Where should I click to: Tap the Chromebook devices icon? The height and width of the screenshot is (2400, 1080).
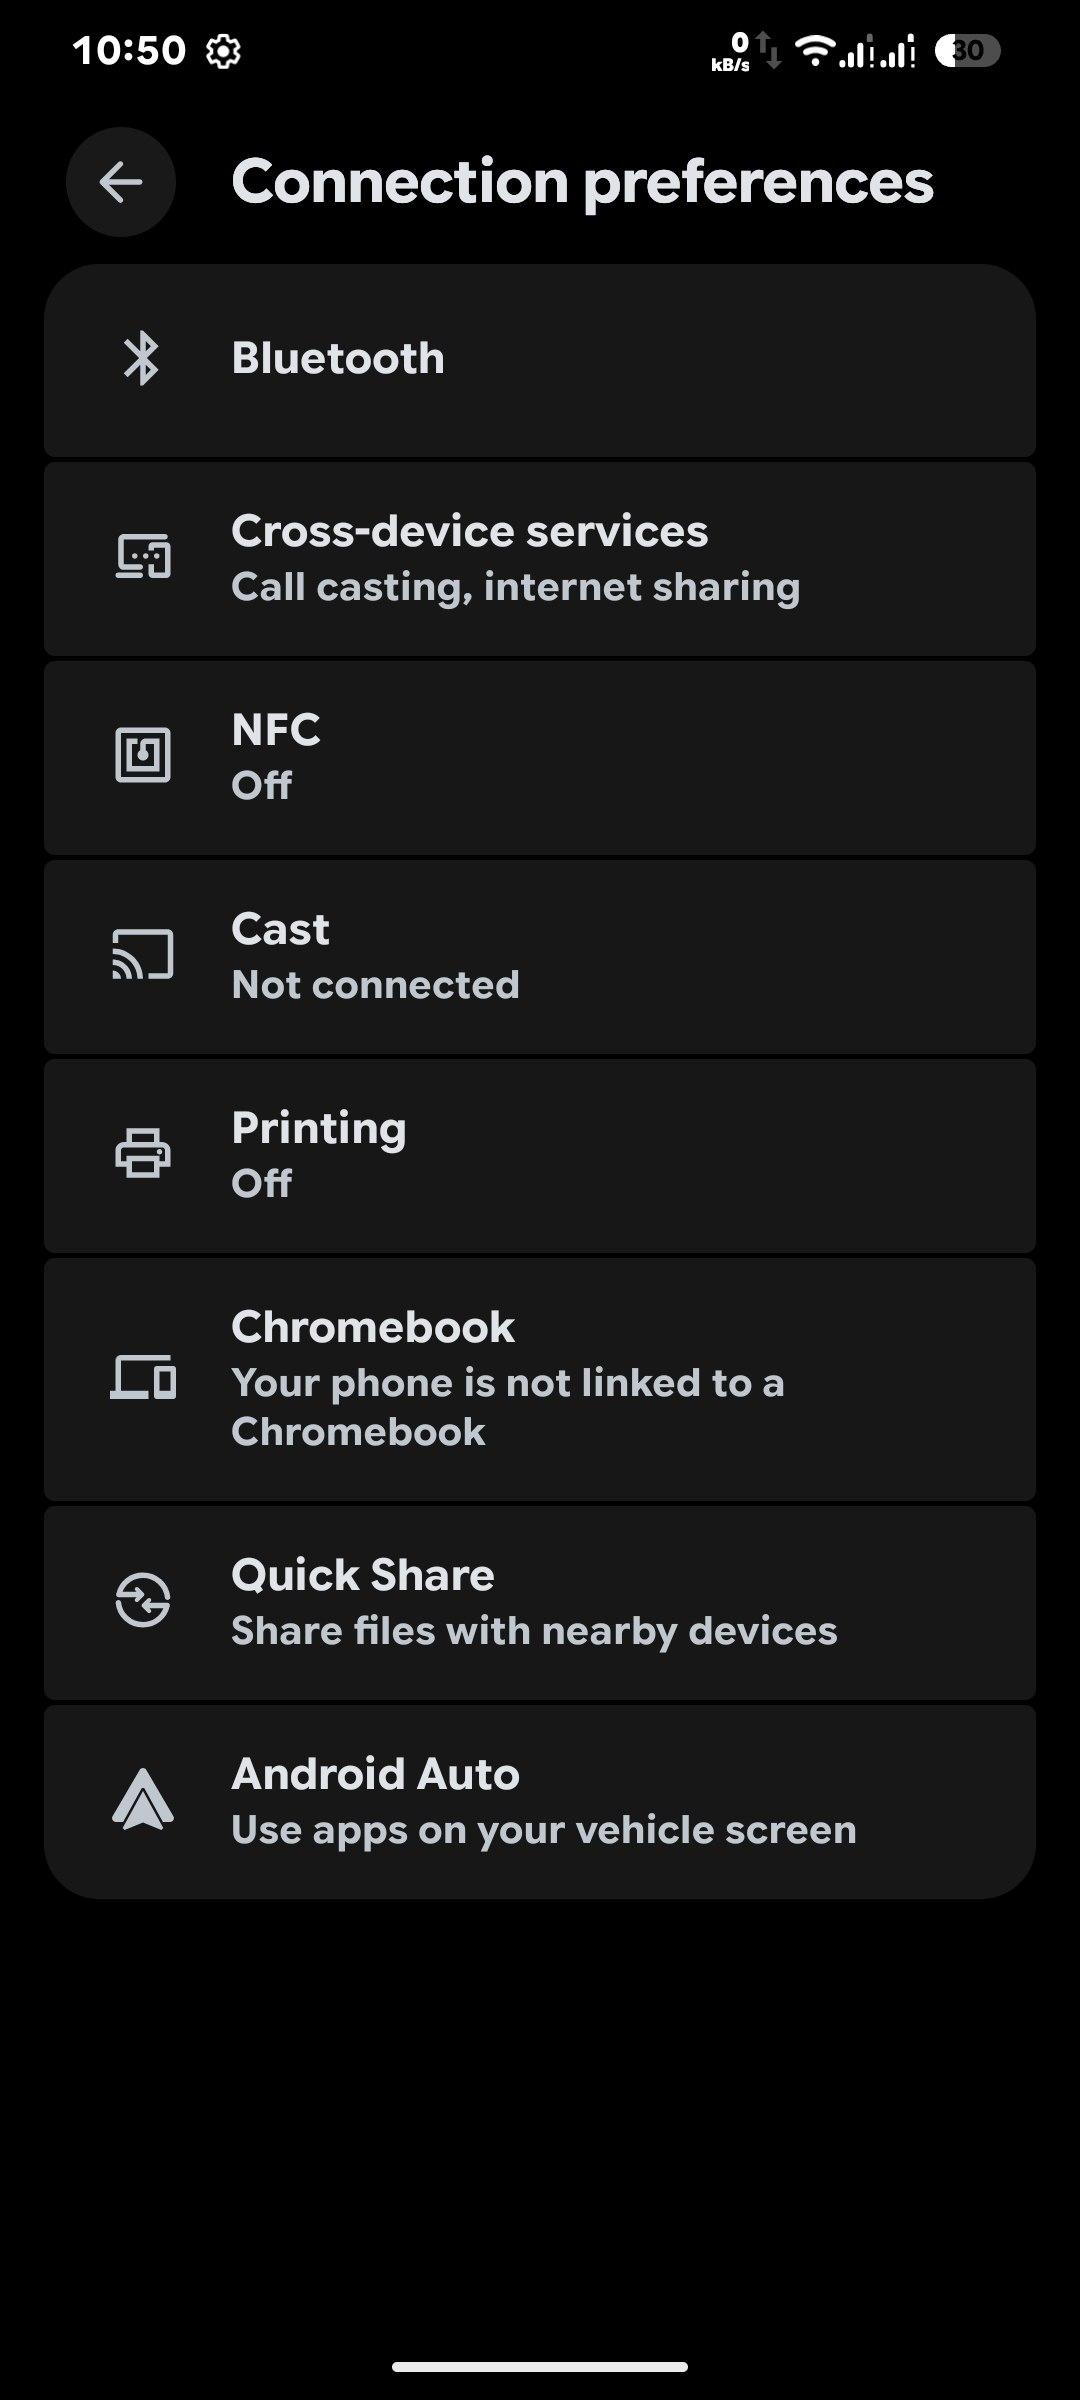point(143,1378)
